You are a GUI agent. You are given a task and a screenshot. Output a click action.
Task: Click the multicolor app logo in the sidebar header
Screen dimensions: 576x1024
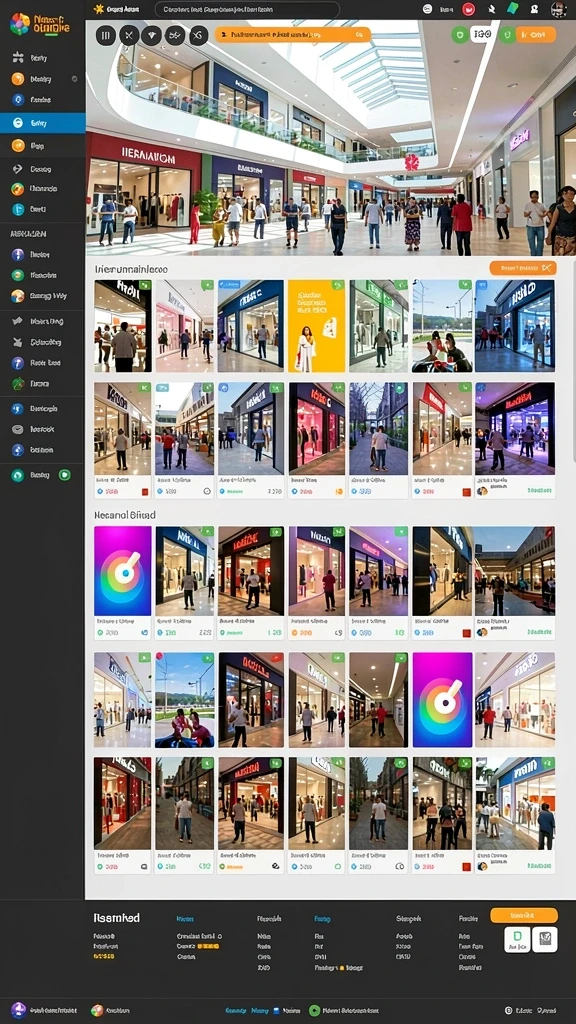(x=19, y=24)
